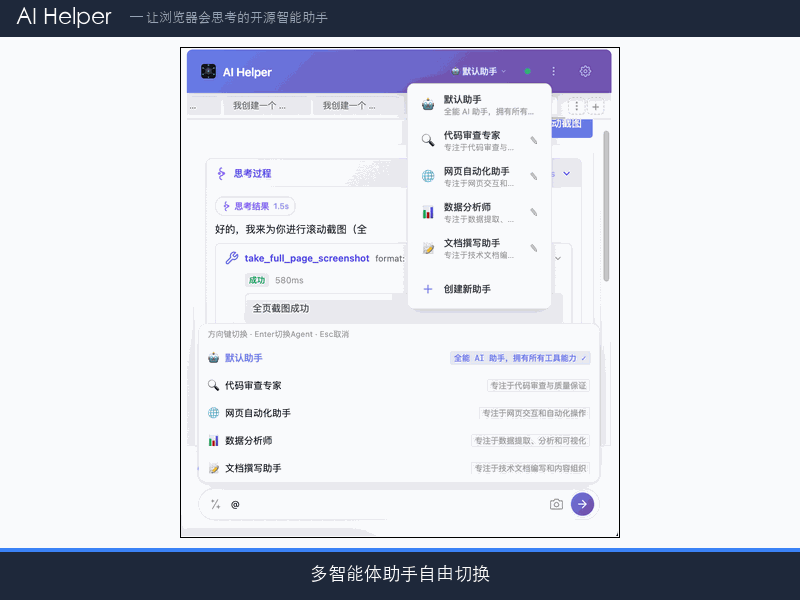
Task: Click the notepad icon of 文档撰写助手 in dropdown
Action: (428, 248)
